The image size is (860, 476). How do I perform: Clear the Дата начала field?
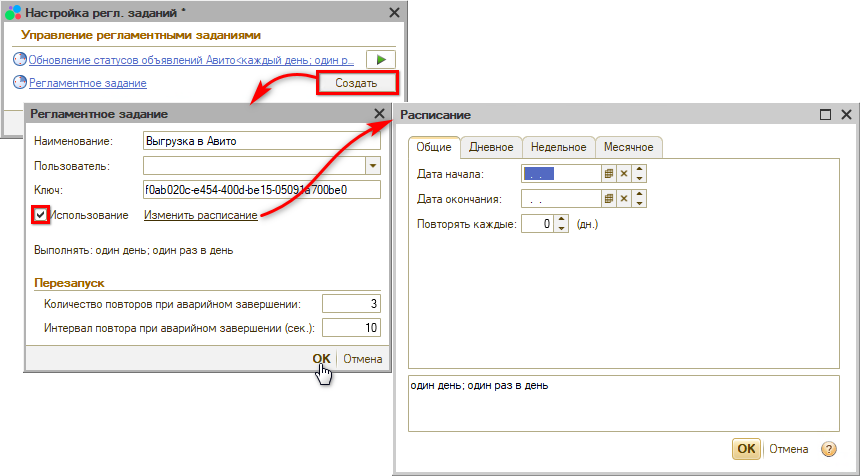(624, 174)
